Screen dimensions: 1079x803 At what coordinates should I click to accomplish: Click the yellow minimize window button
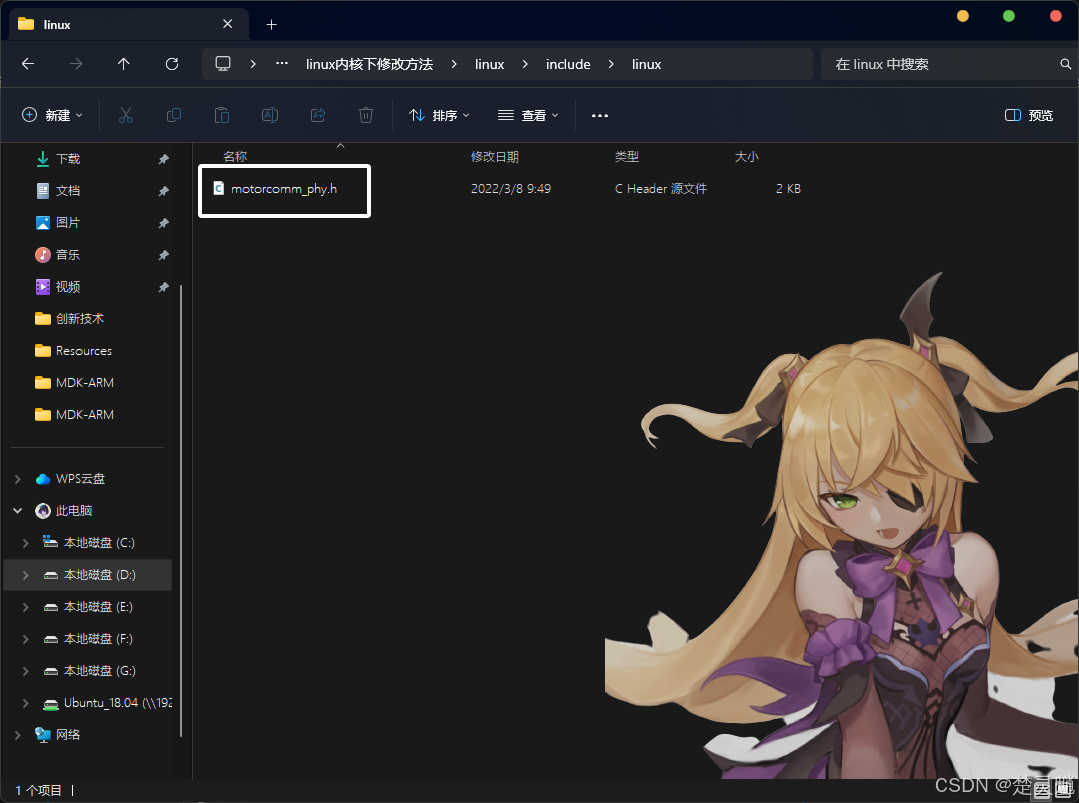tap(963, 16)
